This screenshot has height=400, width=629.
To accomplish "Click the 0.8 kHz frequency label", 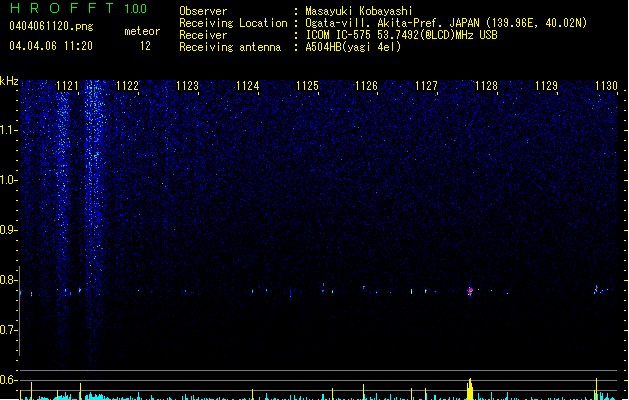I will [9, 280].
